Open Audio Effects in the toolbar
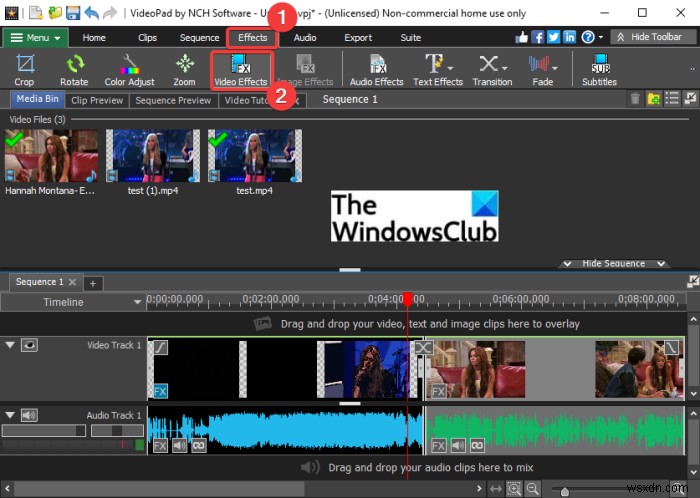The image size is (700, 498). coord(377,70)
